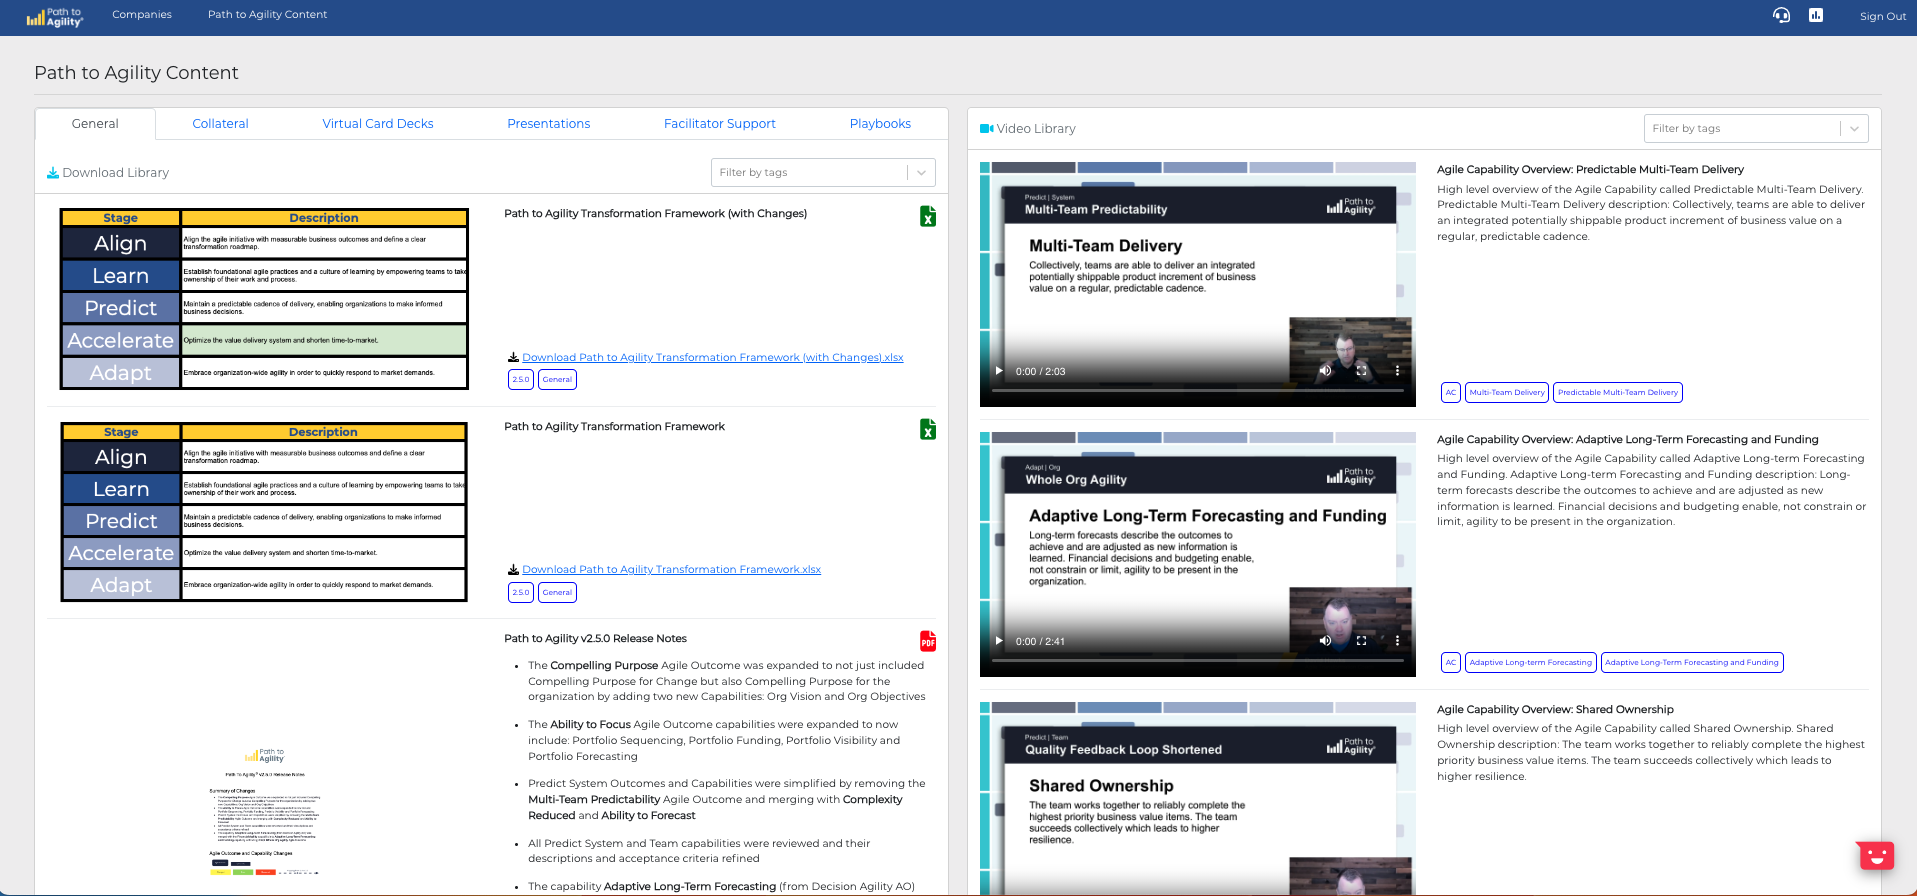The height and width of the screenshot is (896, 1917).
Task: Open the Facilitator Support tab
Action: coord(720,124)
